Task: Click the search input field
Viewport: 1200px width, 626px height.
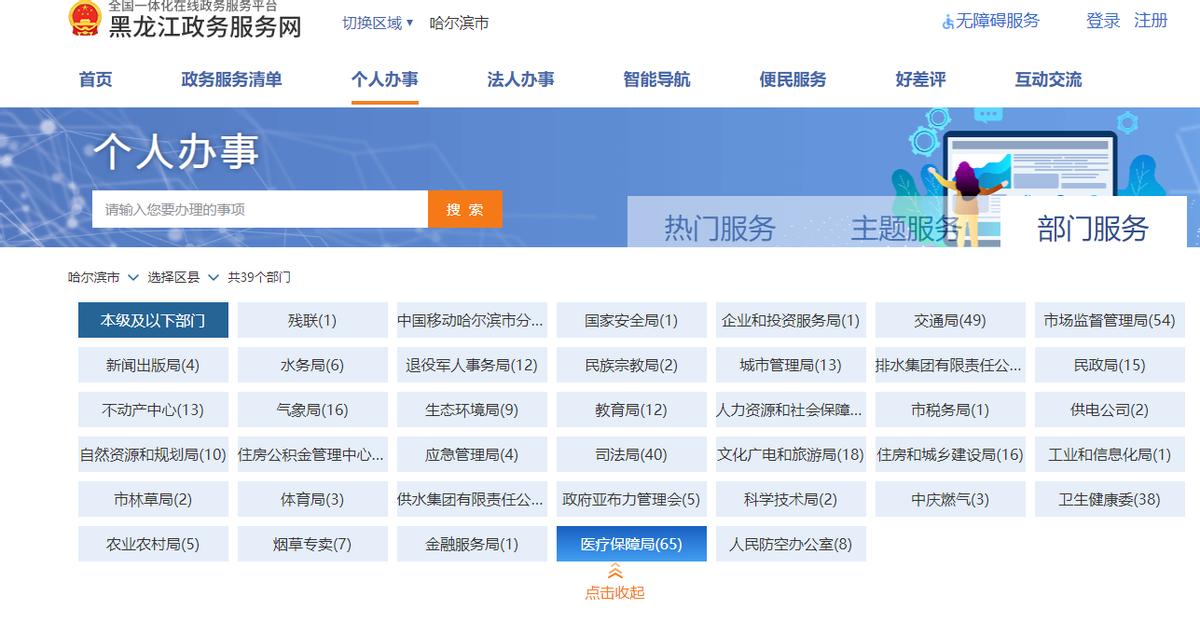Action: [260, 208]
